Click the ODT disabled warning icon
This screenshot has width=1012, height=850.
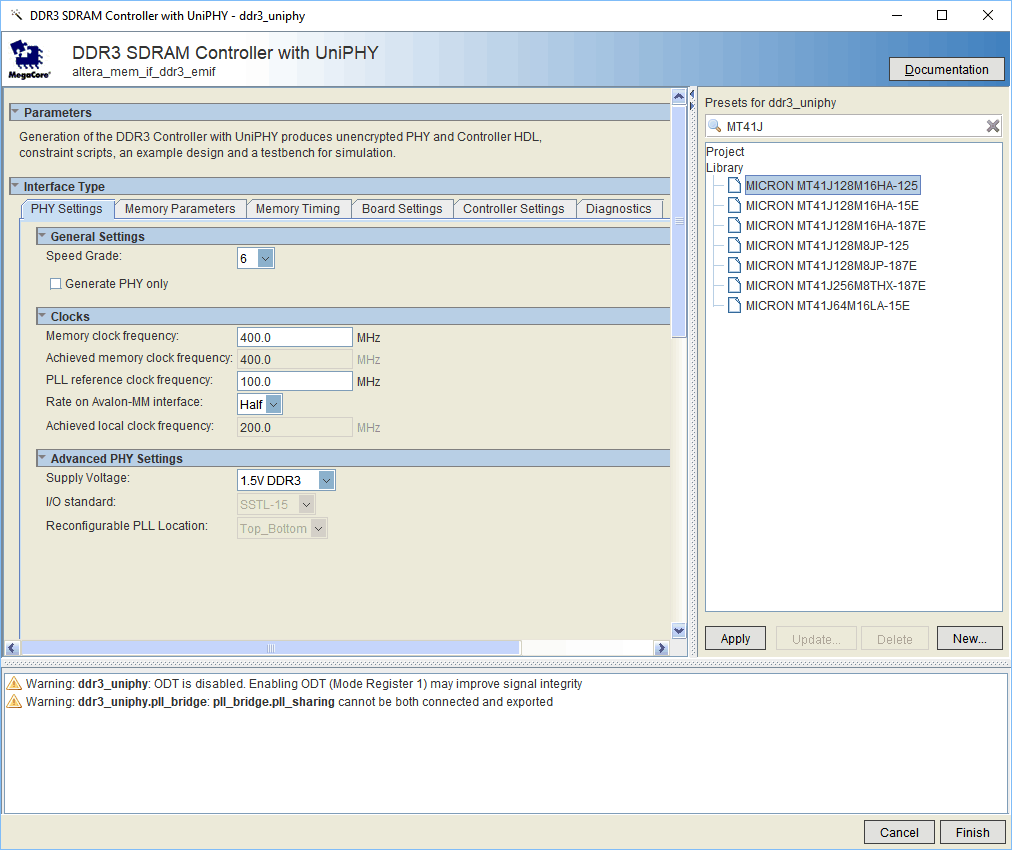[x=15, y=684]
